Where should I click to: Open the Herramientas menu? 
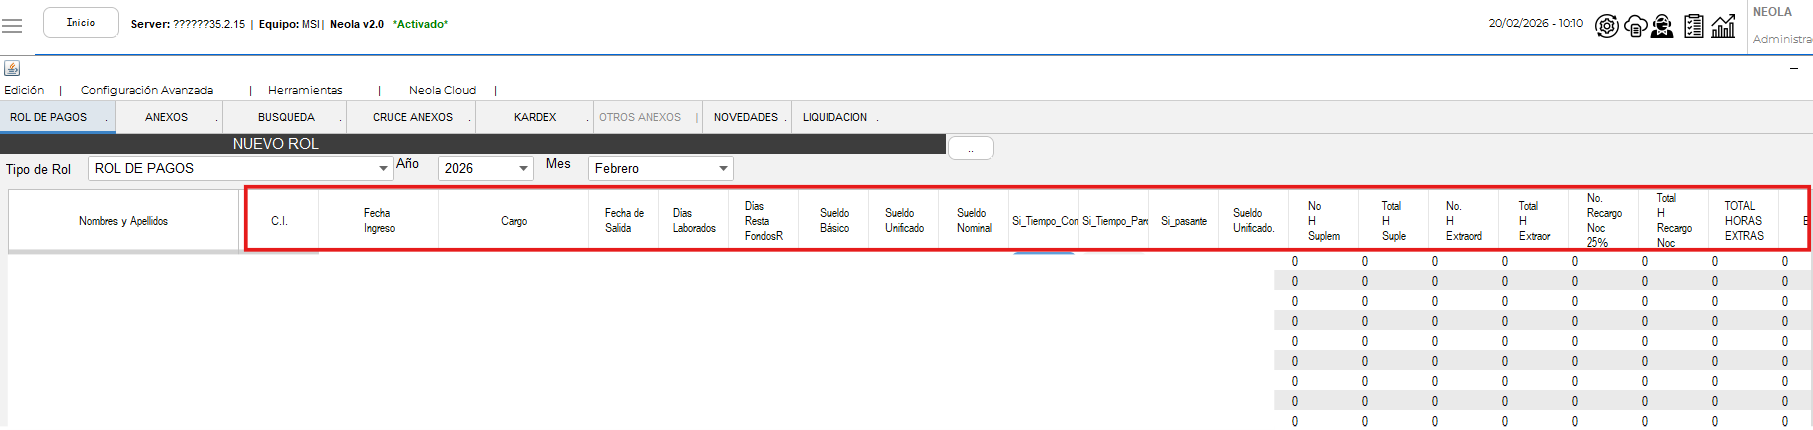(305, 90)
